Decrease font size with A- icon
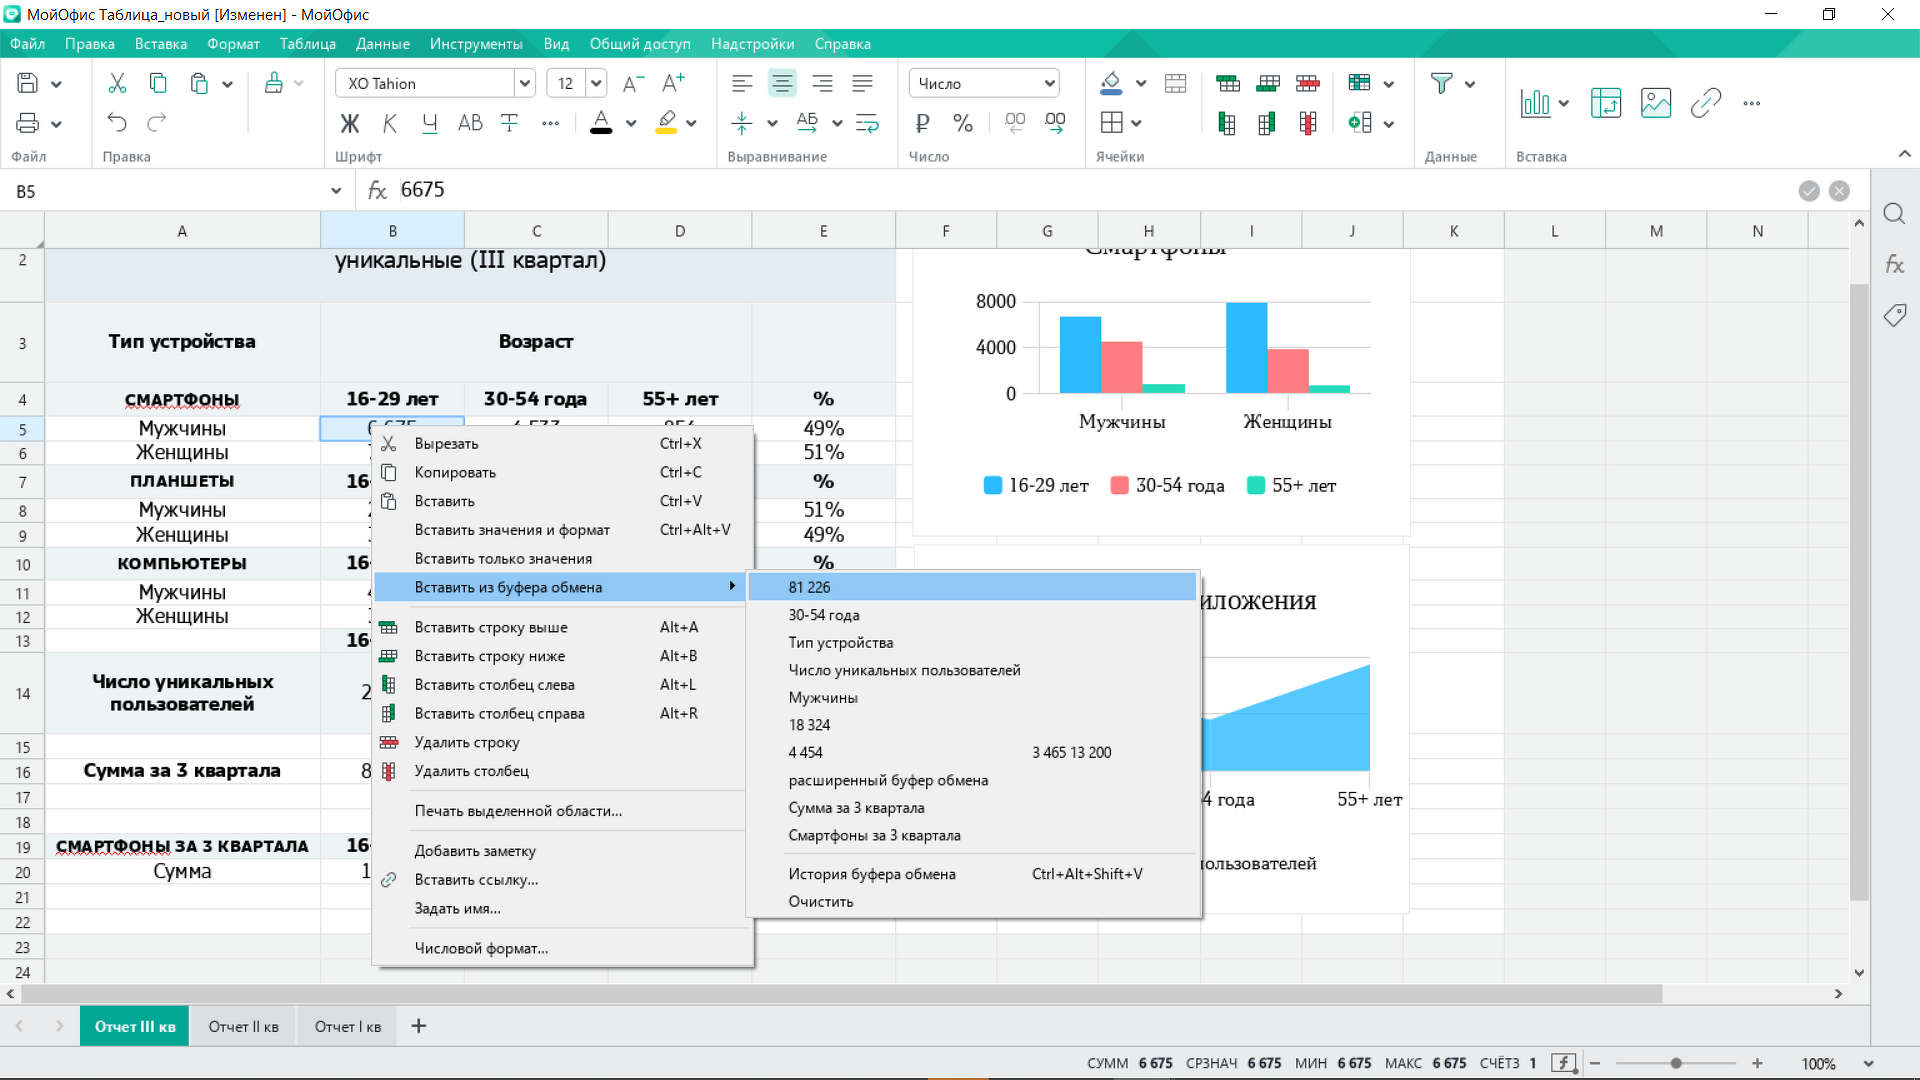1920x1080 pixels. pyautogui.click(x=633, y=84)
